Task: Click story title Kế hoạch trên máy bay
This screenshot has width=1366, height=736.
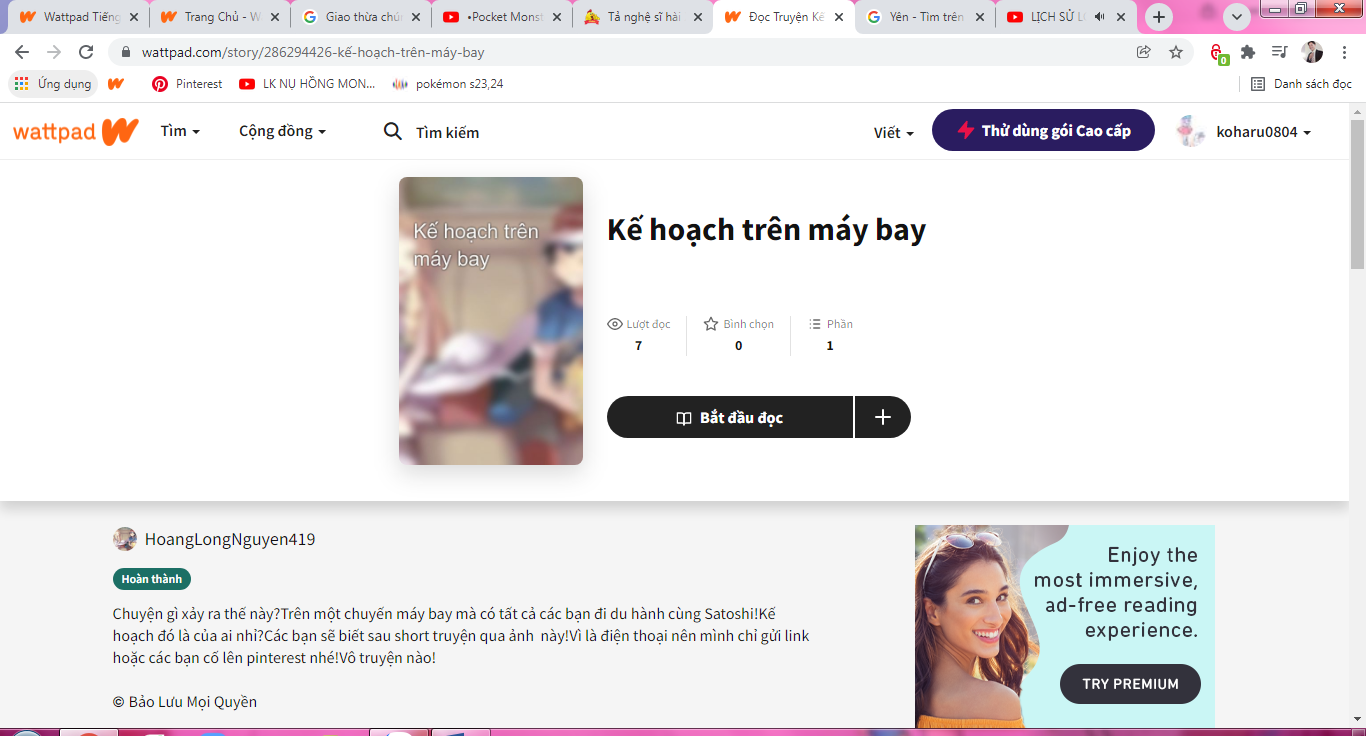Action: [x=766, y=229]
